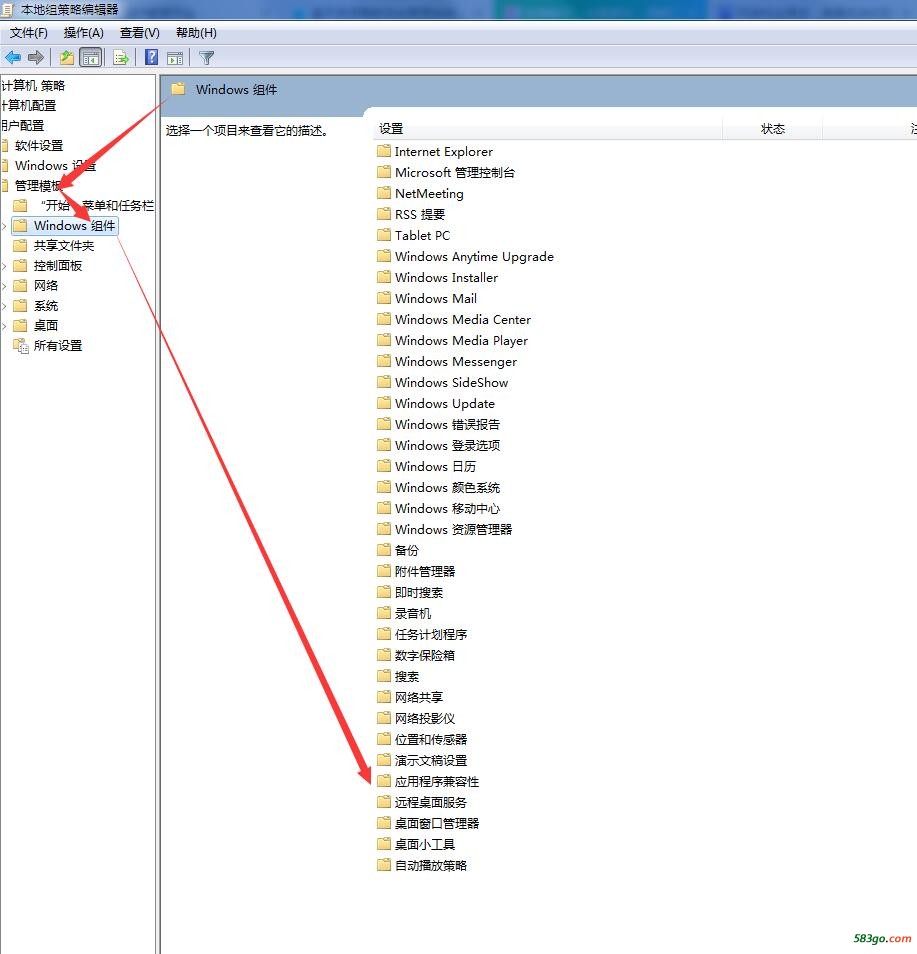This screenshot has width=917, height=954.
Task: Select 网络共享 entry
Action: (x=419, y=697)
